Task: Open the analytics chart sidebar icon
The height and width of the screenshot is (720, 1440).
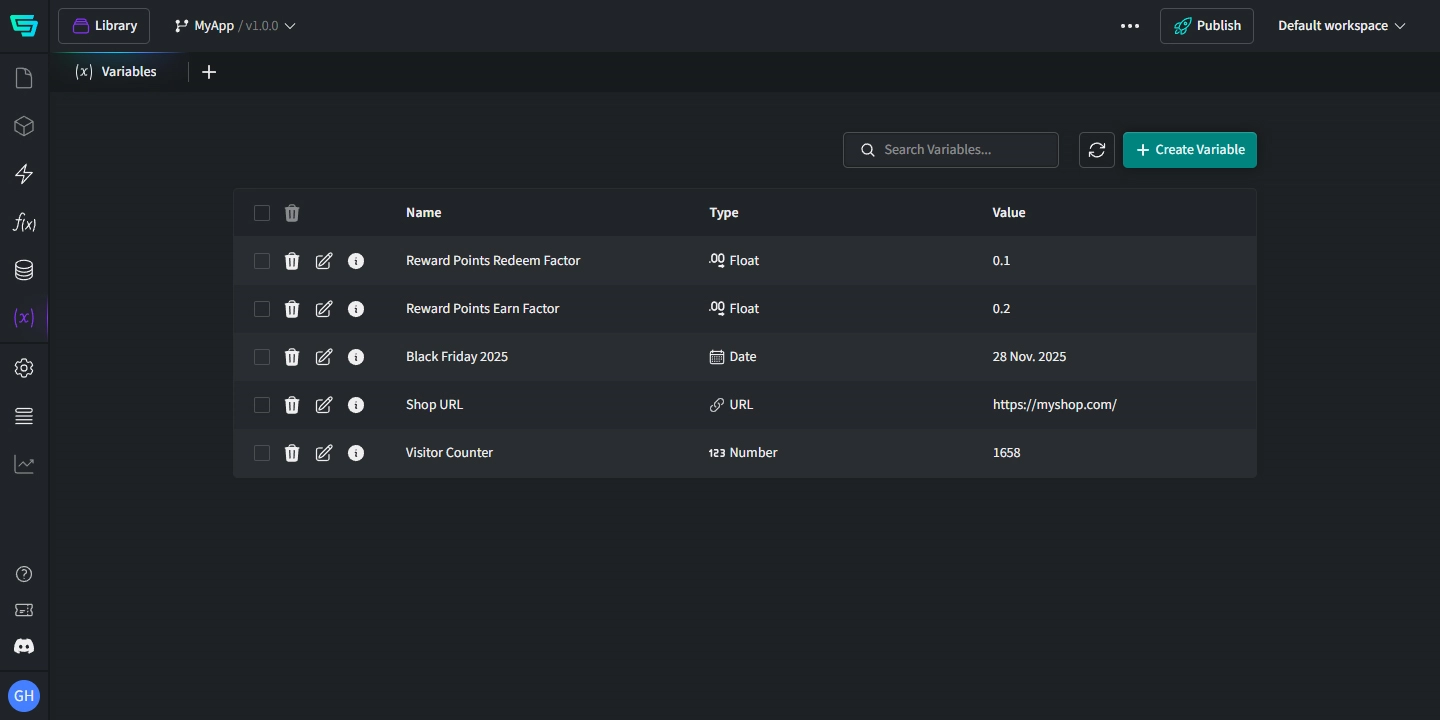Action: coord(24,464)
